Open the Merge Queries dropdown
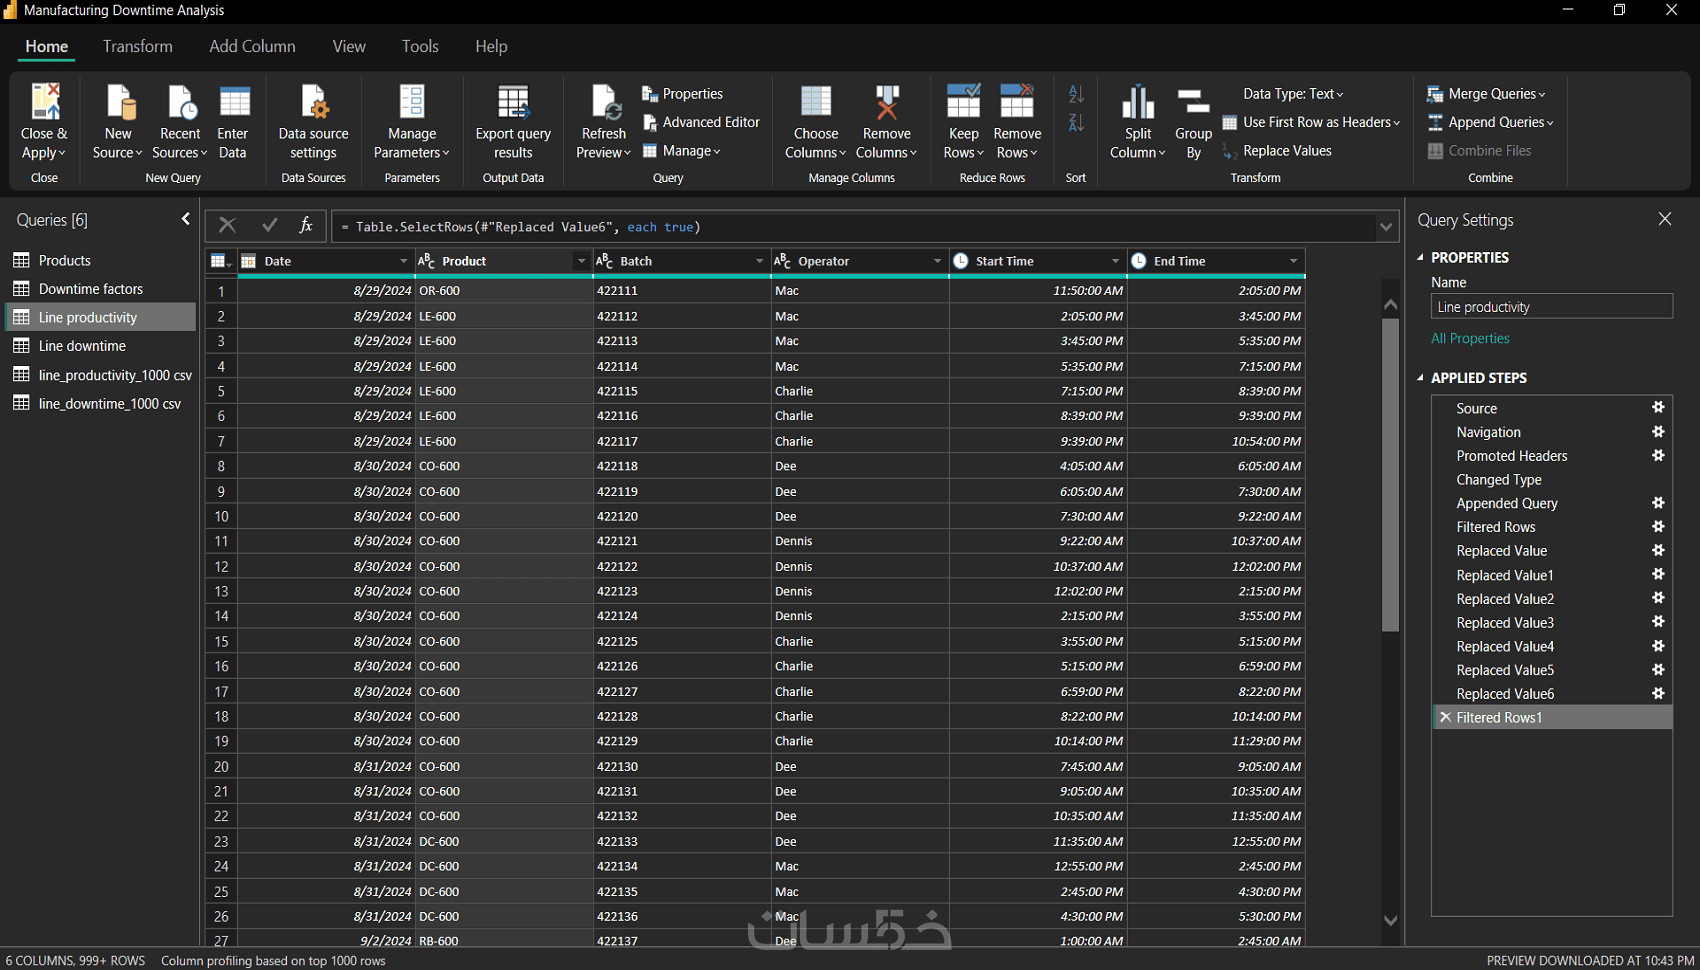The height and width of the screenshot is (970, 1700). (x=1486, y=94)
